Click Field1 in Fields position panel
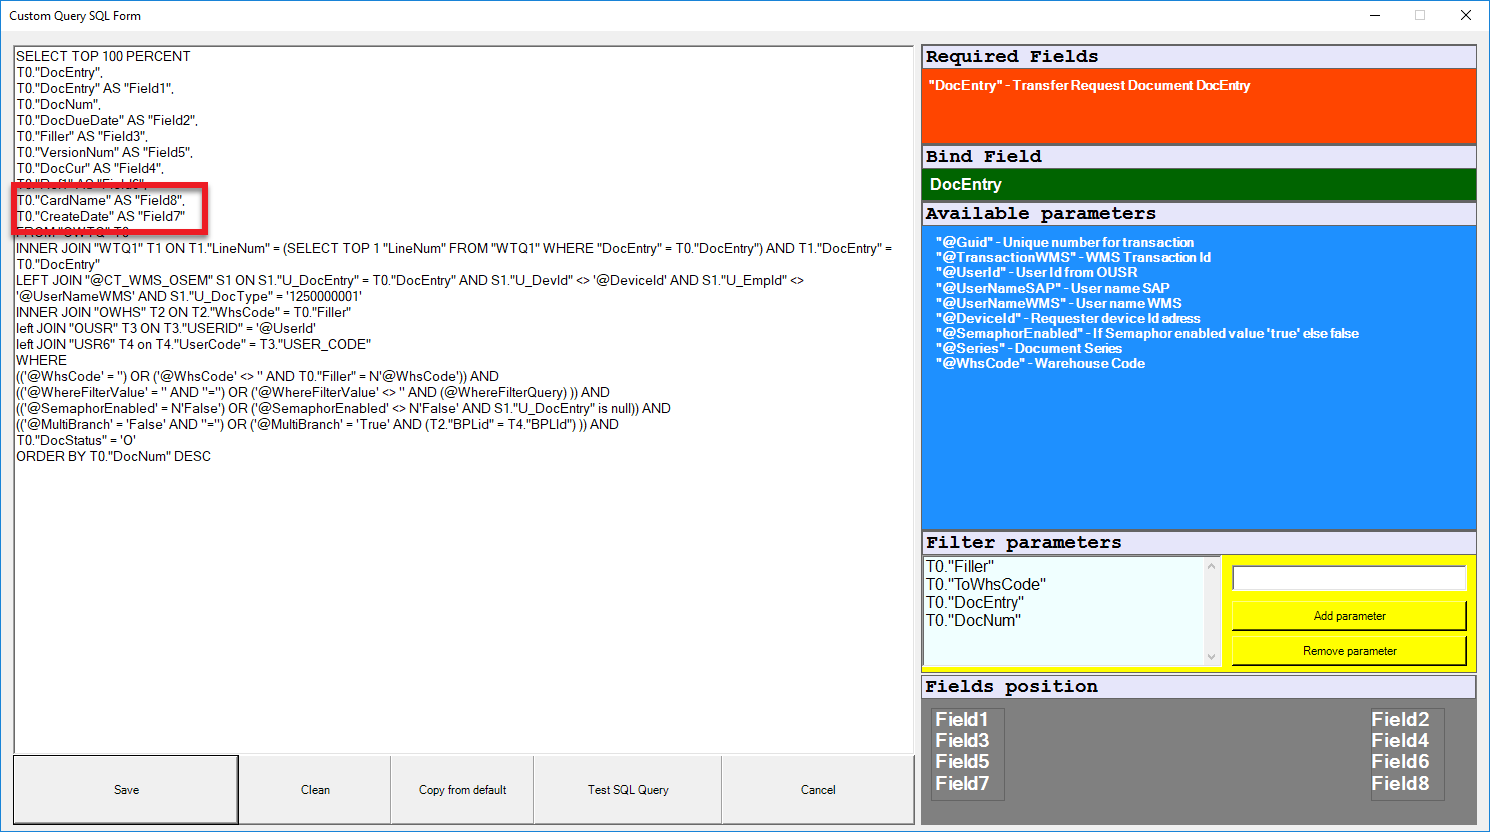1490x832 pixels. pos(961,720)
